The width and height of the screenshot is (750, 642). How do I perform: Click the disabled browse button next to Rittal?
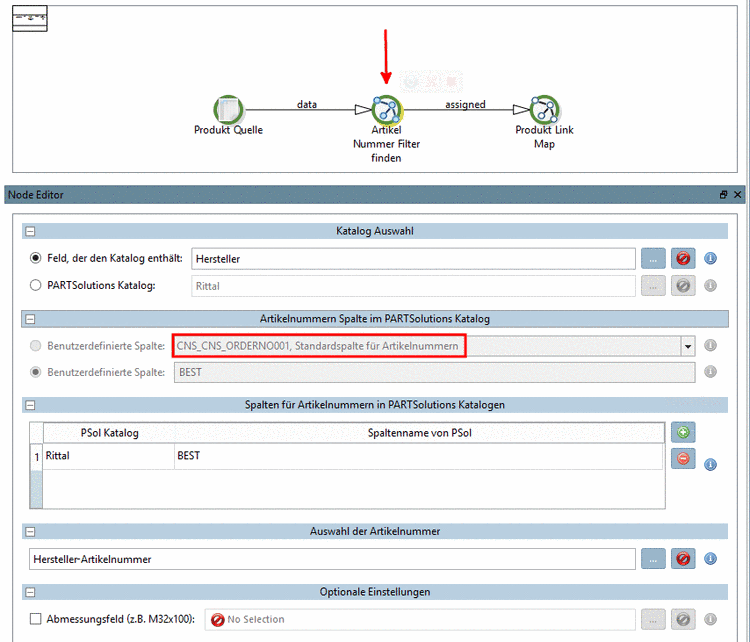(x=653, y=286)
